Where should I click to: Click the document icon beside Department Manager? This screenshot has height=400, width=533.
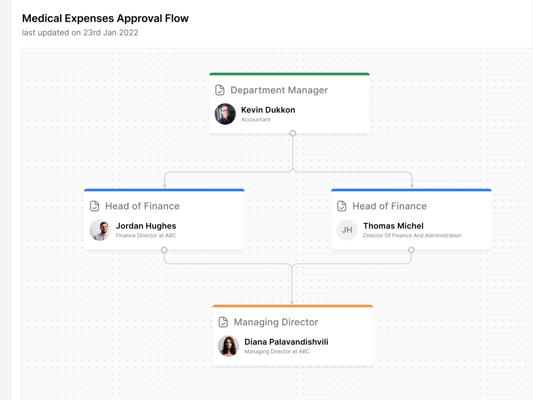click(220, 90)
